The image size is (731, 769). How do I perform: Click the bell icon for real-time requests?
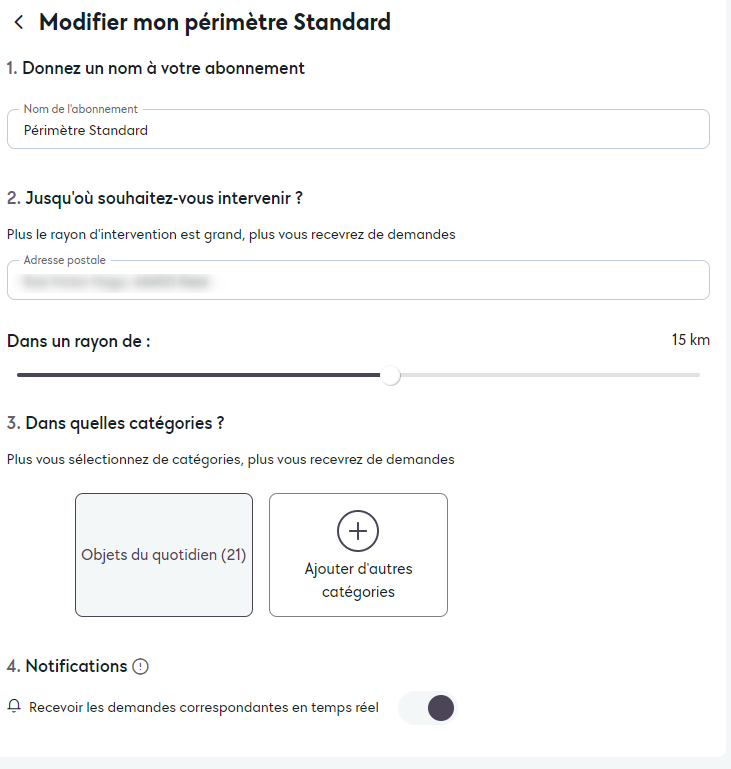point(14,707)
